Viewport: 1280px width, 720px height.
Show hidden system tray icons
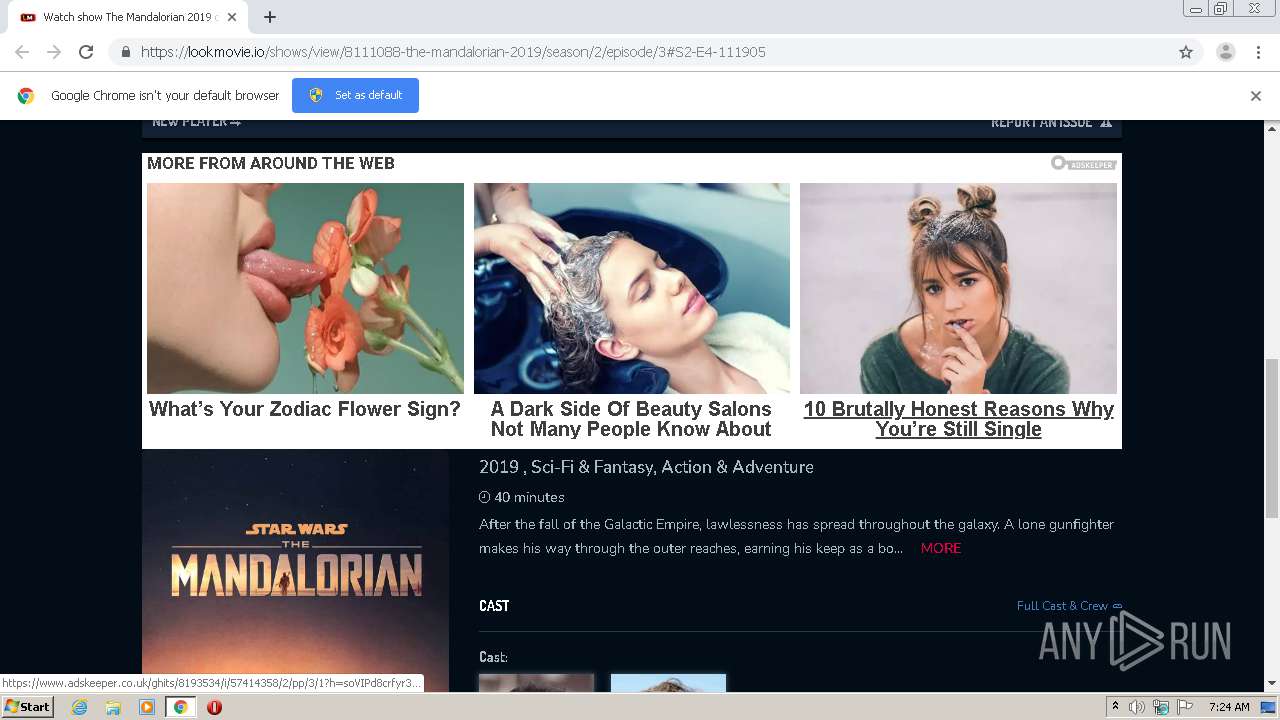point(1115,707)
